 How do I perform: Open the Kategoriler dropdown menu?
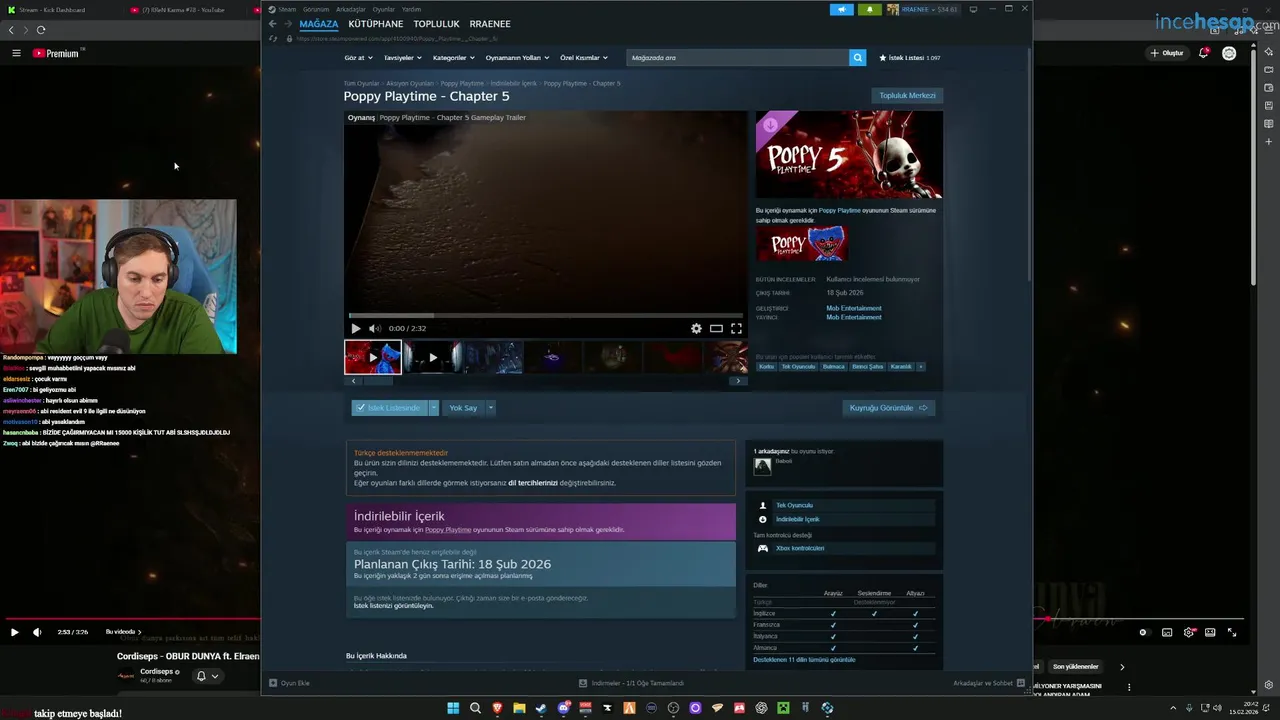[453, 58]
